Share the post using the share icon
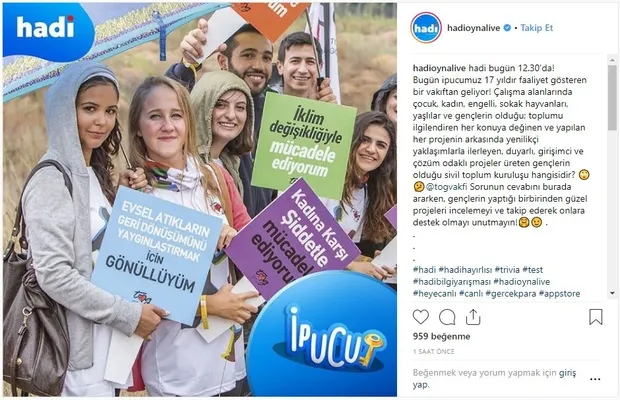Image resolution: width=620 pixels, height=400 pixels. [x=473, y=317]
